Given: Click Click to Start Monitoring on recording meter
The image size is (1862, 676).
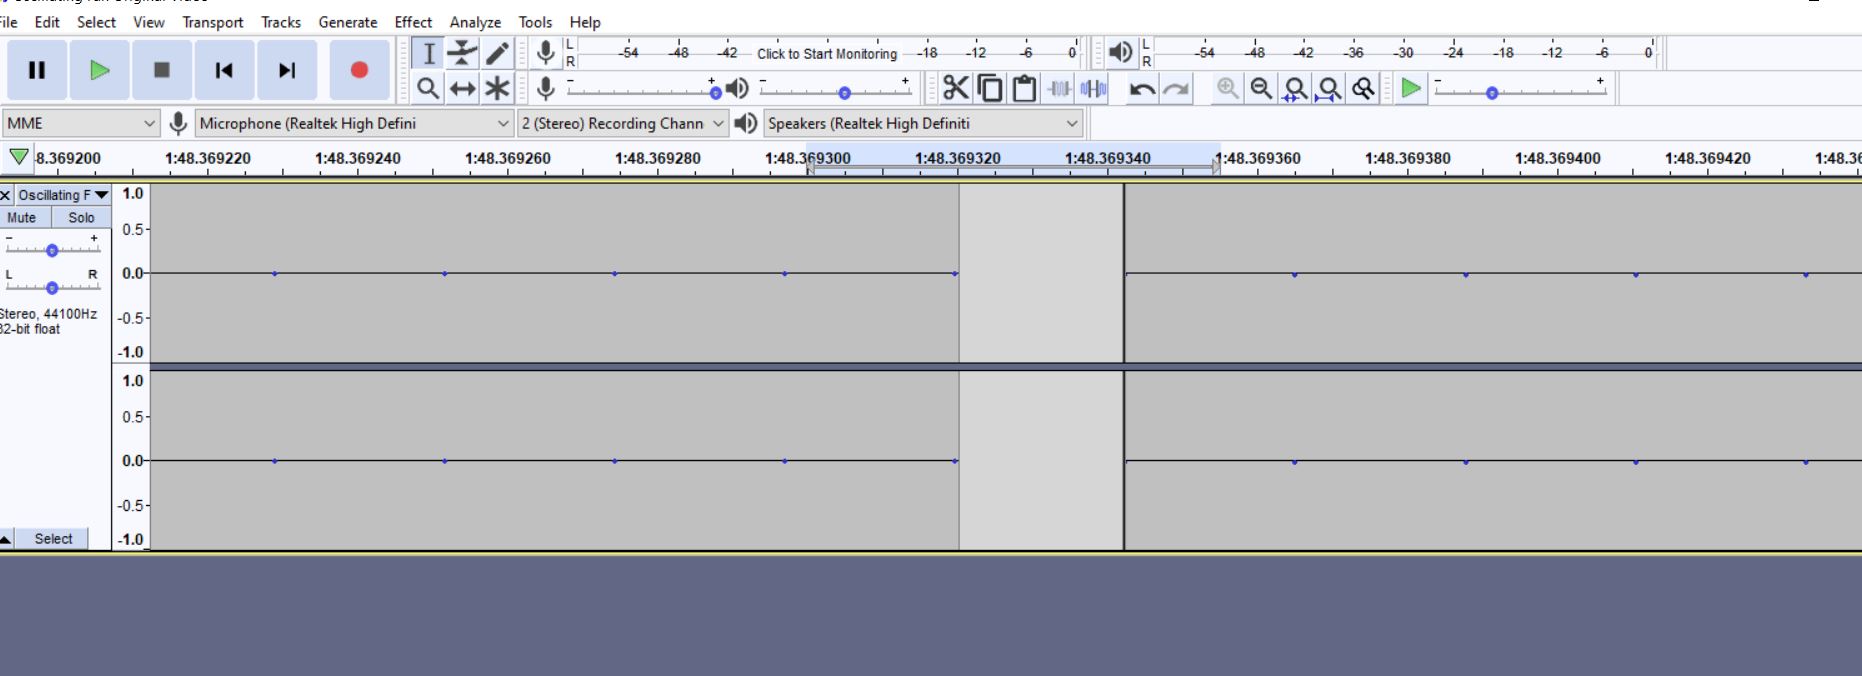Looking at the screenshot, I should point(827,54).
